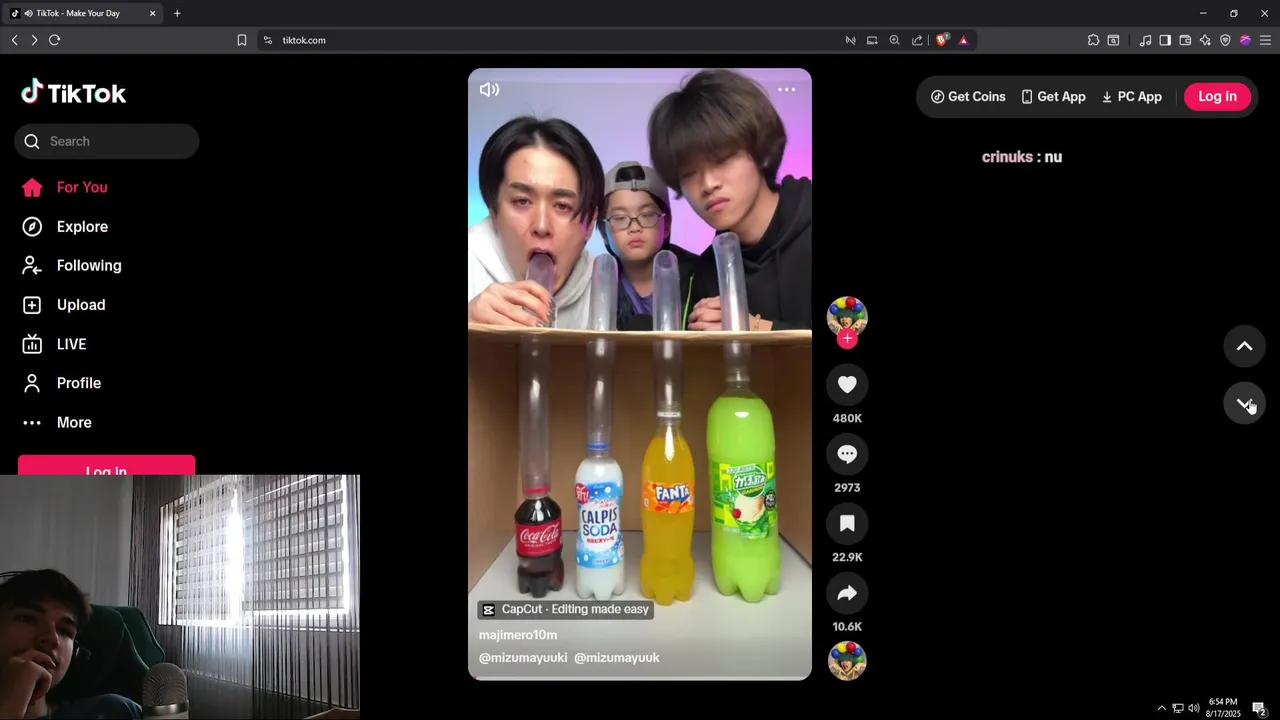Viewport: 1280px width, 720px height.
Task: Click the zoom magnifier icon in address bar
Action: click(894, 40)
